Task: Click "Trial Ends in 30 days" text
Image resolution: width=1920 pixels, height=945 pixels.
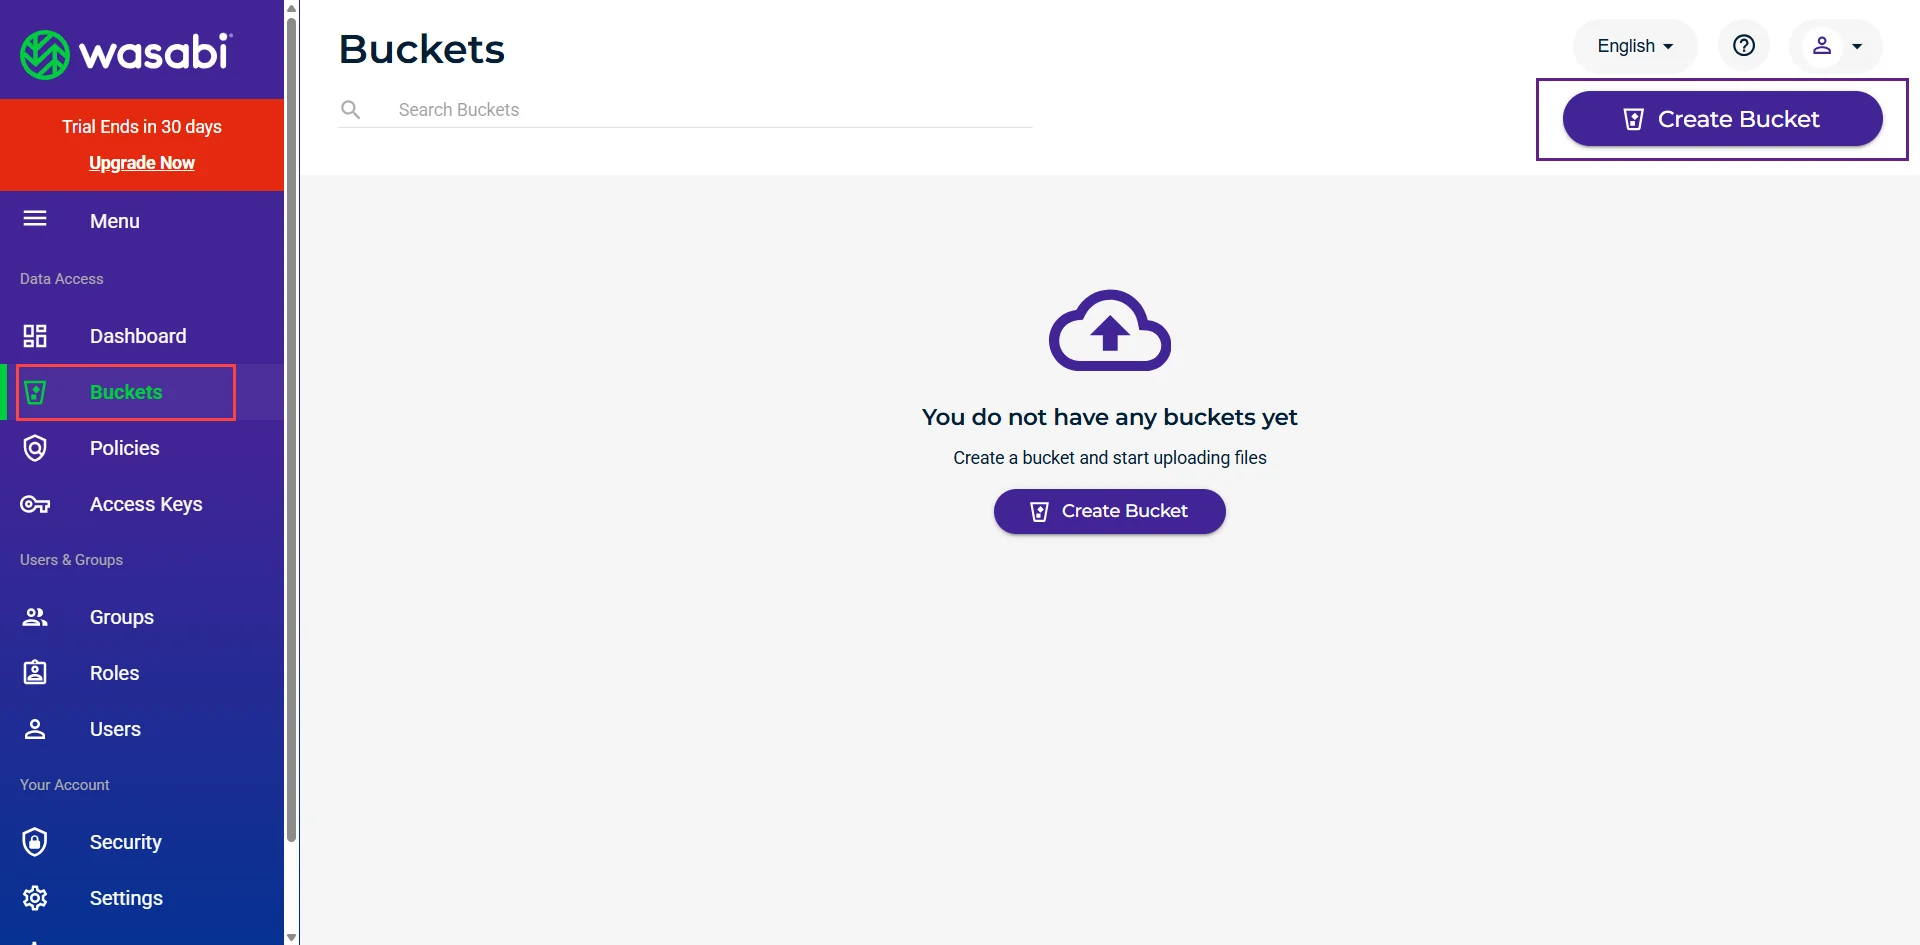Action: (142, 127)
